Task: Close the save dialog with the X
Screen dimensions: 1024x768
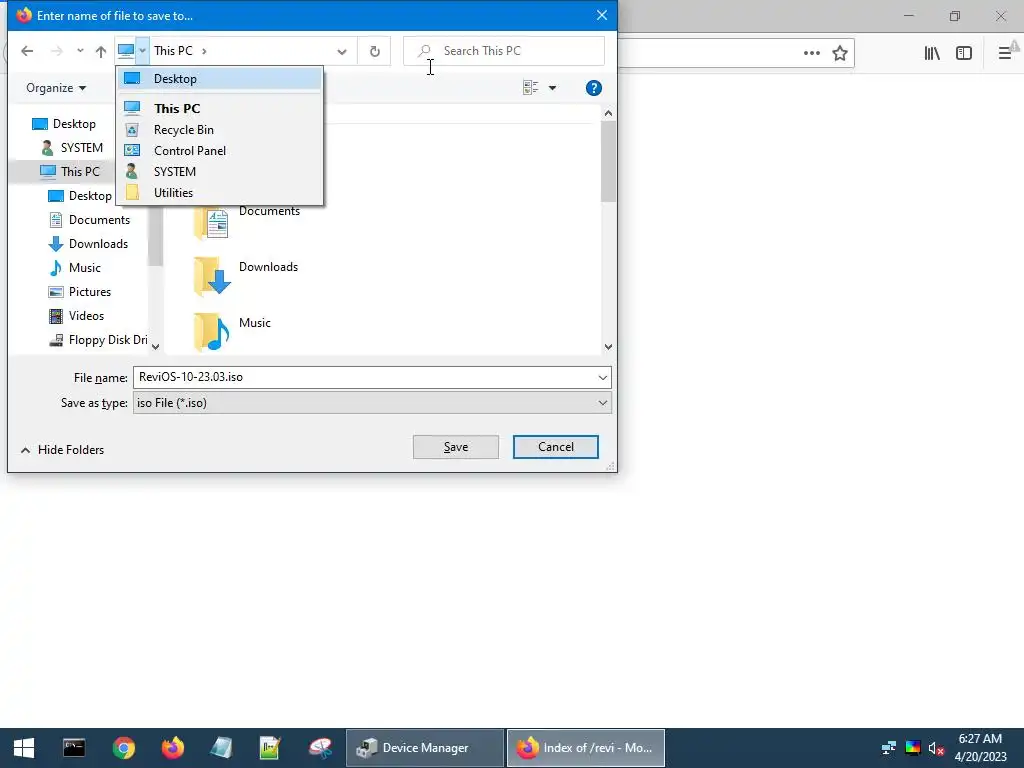Action: 601,15
